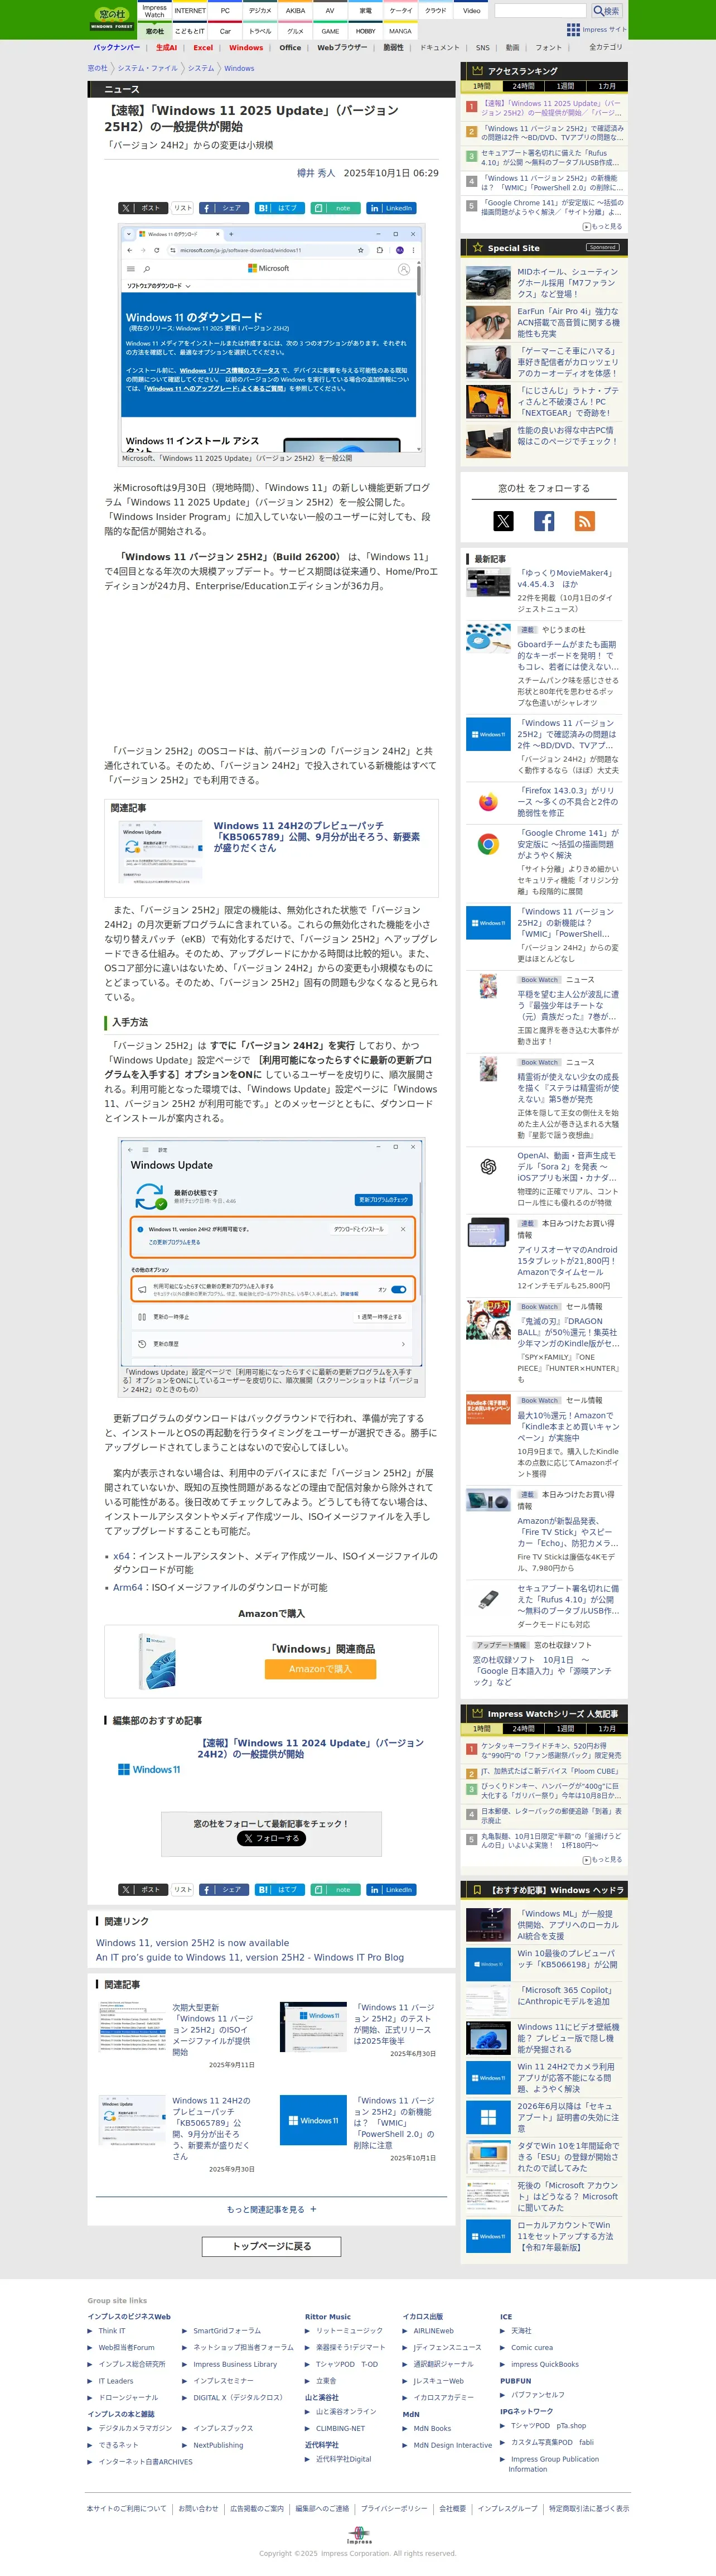
Task: Click the ポスト button at the article's end
Action: pyautogui.click(x=142, y=1890)
